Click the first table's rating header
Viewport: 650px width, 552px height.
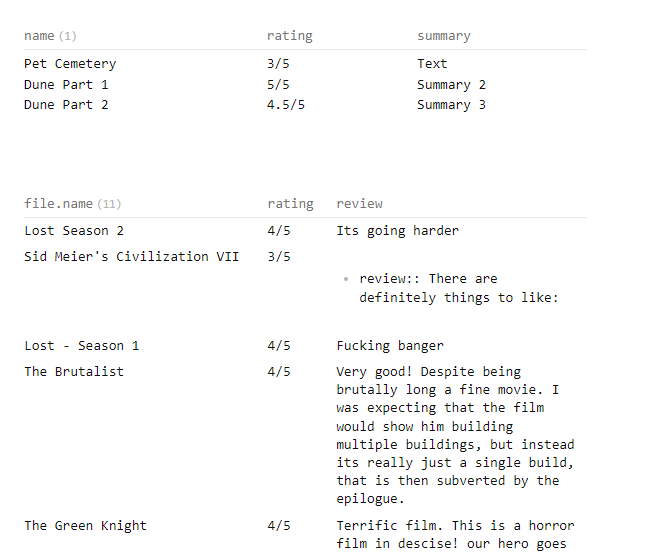click(290, 36)
